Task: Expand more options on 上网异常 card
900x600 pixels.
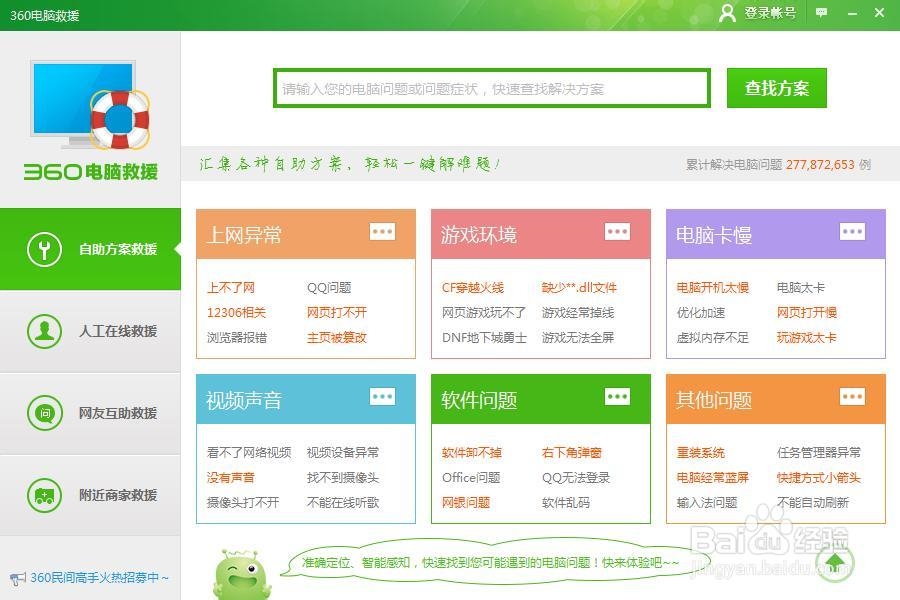Action: [383, 231]
